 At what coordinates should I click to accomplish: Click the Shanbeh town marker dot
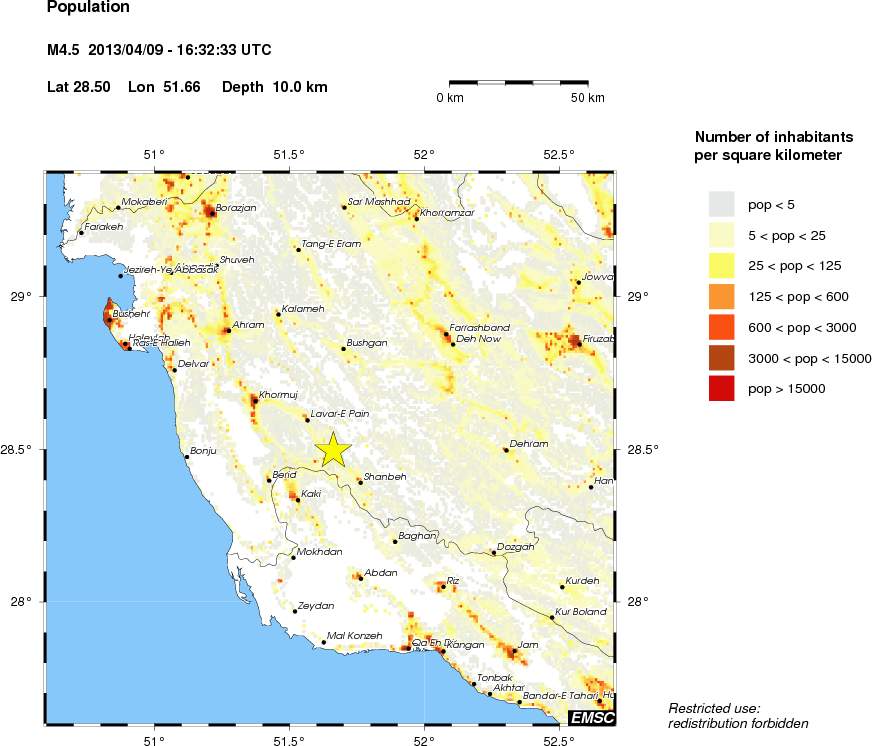pos(360,482)
